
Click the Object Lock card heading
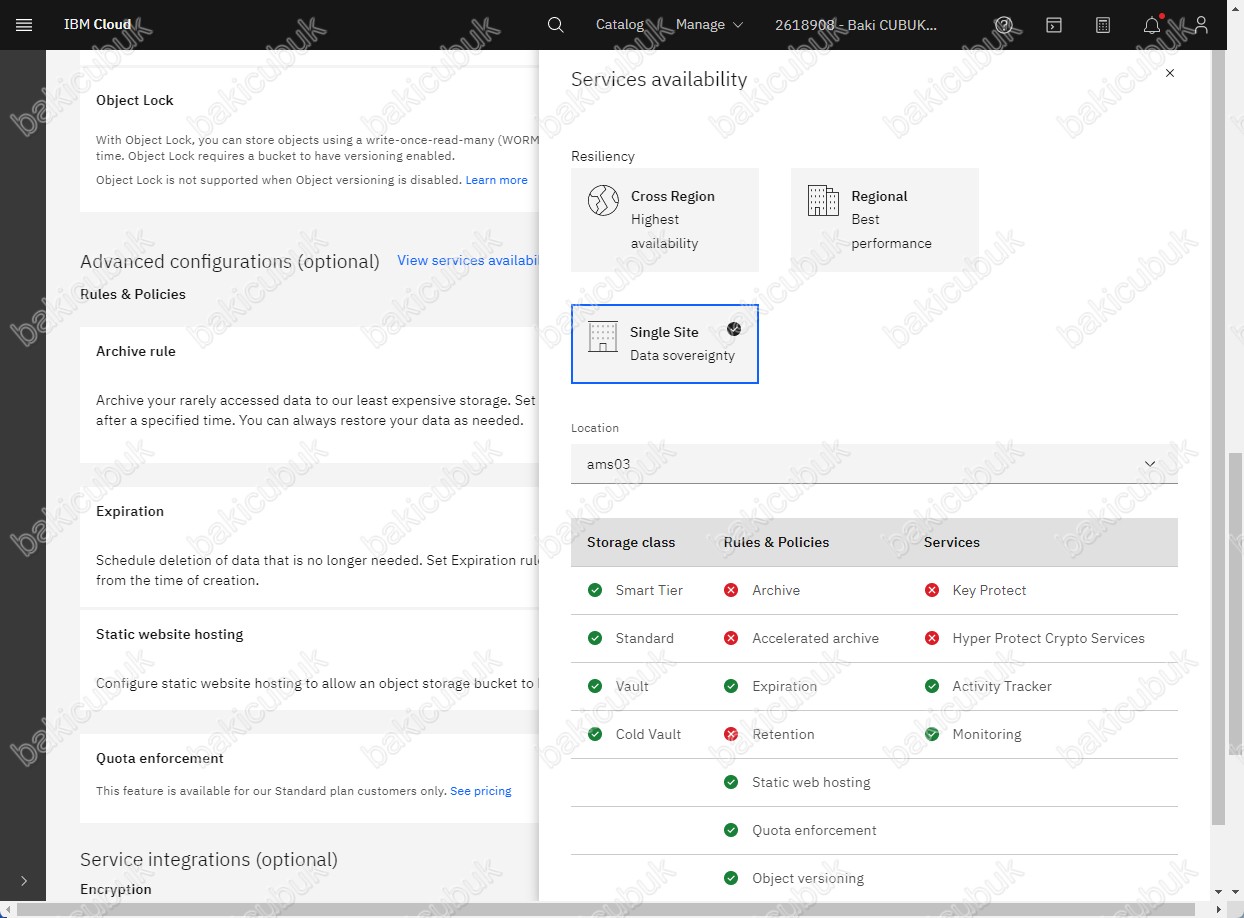click(x=135, y=100)
